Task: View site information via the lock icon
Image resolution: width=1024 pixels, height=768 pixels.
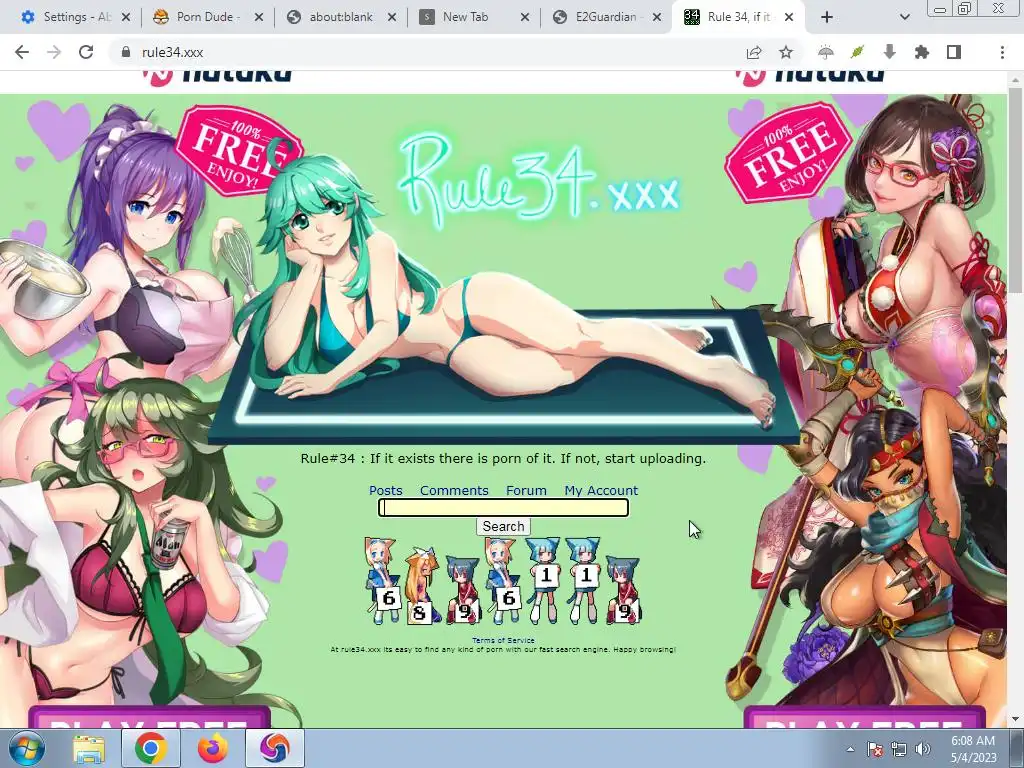Action: [125, 52]
